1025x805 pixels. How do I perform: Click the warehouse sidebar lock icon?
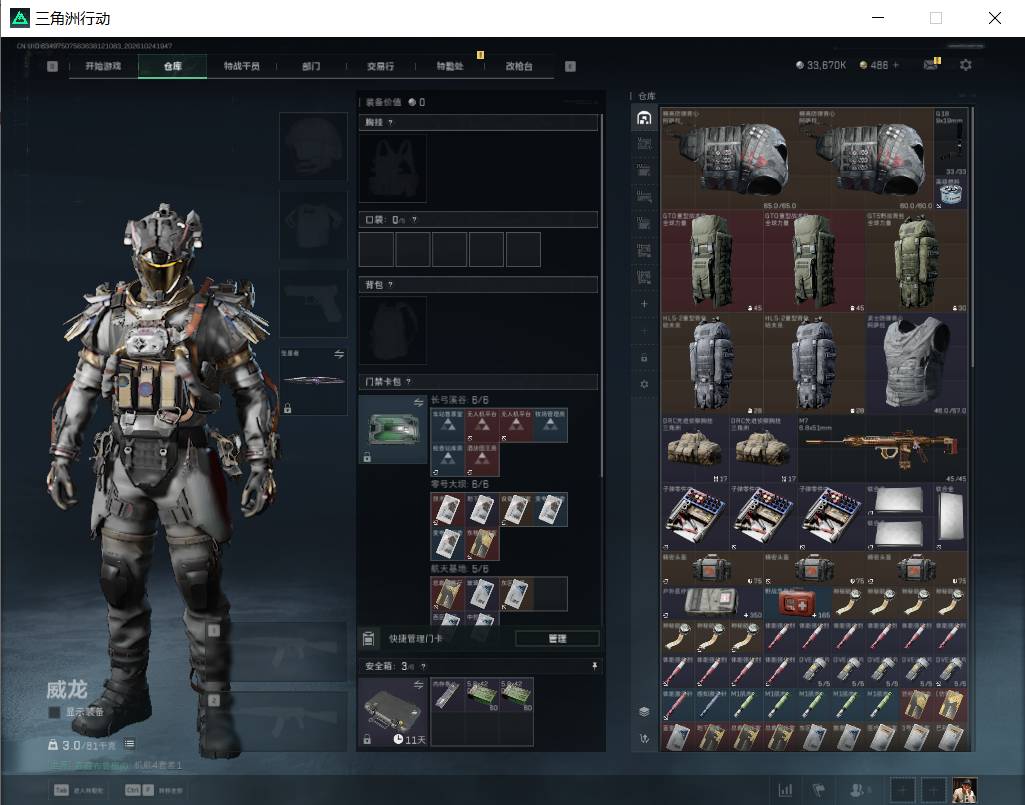644,358
